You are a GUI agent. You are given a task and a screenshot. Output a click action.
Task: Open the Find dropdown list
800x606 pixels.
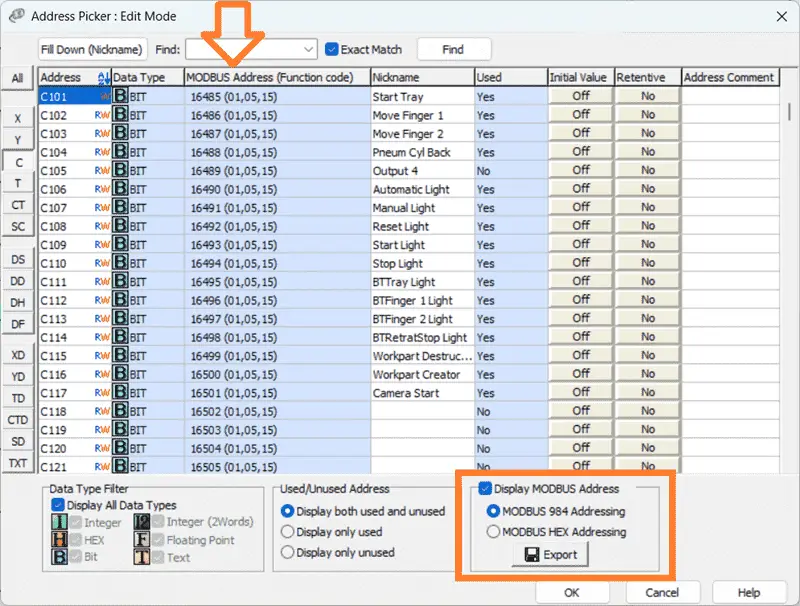(308, 49)
